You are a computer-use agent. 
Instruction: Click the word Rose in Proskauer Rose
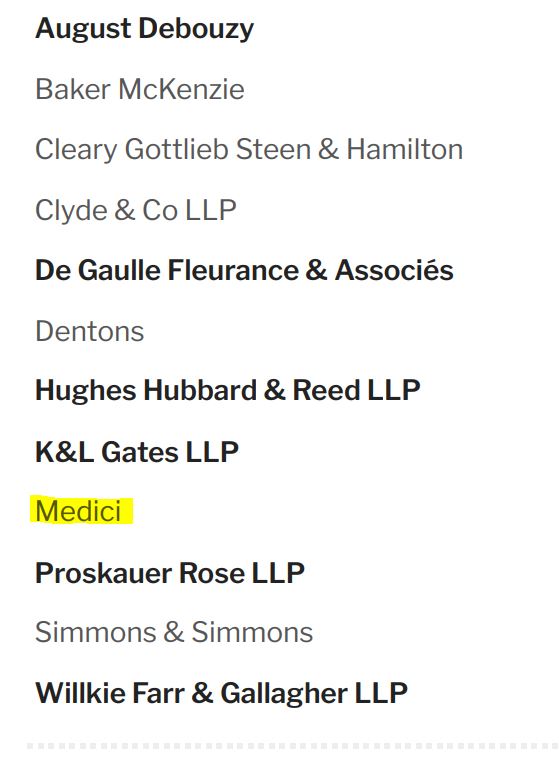(212, 573)
